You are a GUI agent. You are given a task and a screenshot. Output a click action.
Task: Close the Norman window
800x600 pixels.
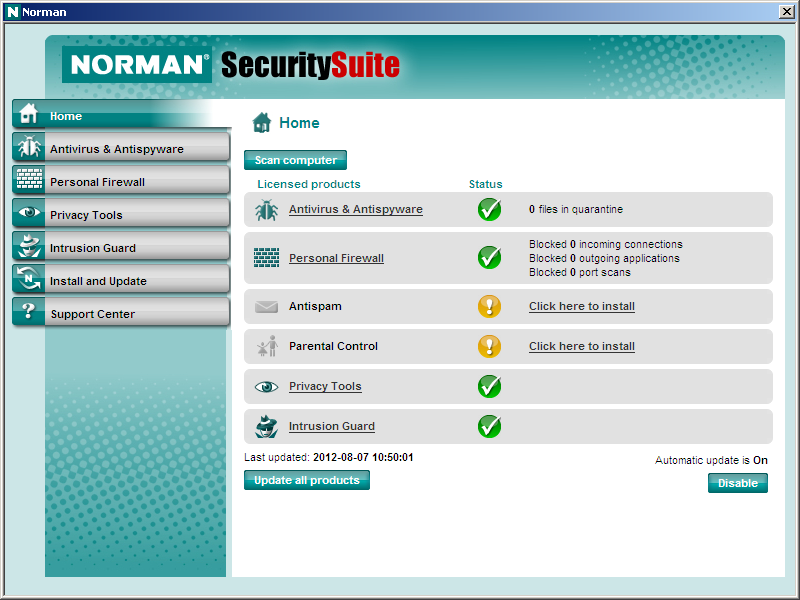(x=786, y=11)
